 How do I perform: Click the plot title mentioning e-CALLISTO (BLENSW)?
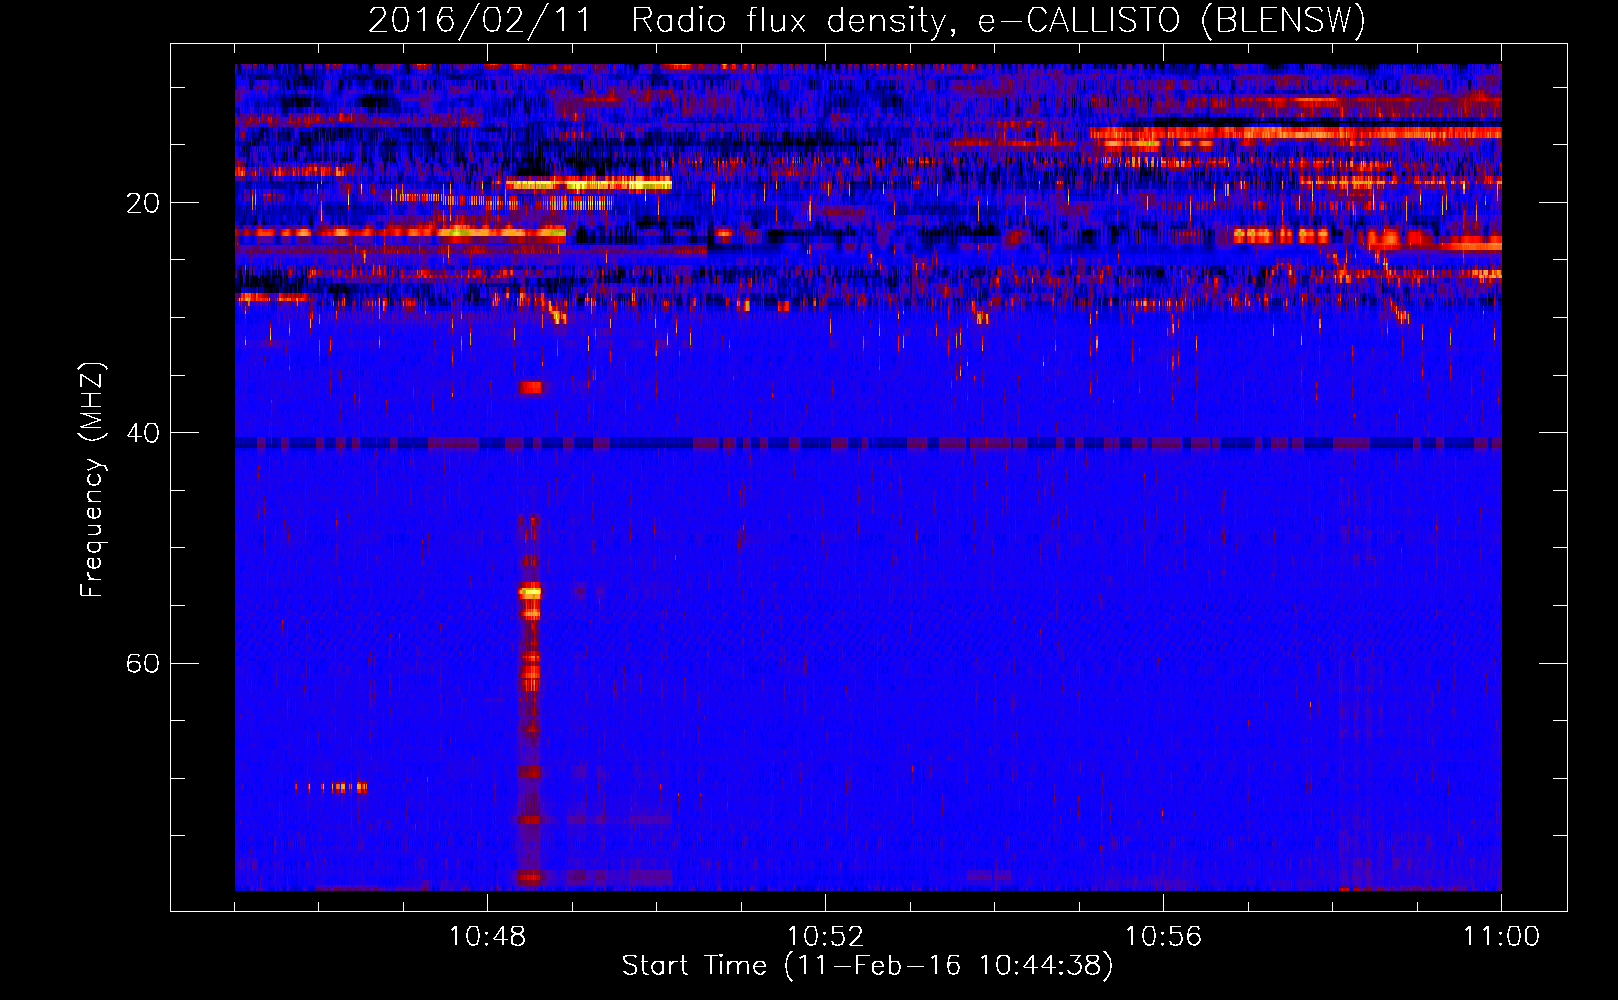[867, 20]
